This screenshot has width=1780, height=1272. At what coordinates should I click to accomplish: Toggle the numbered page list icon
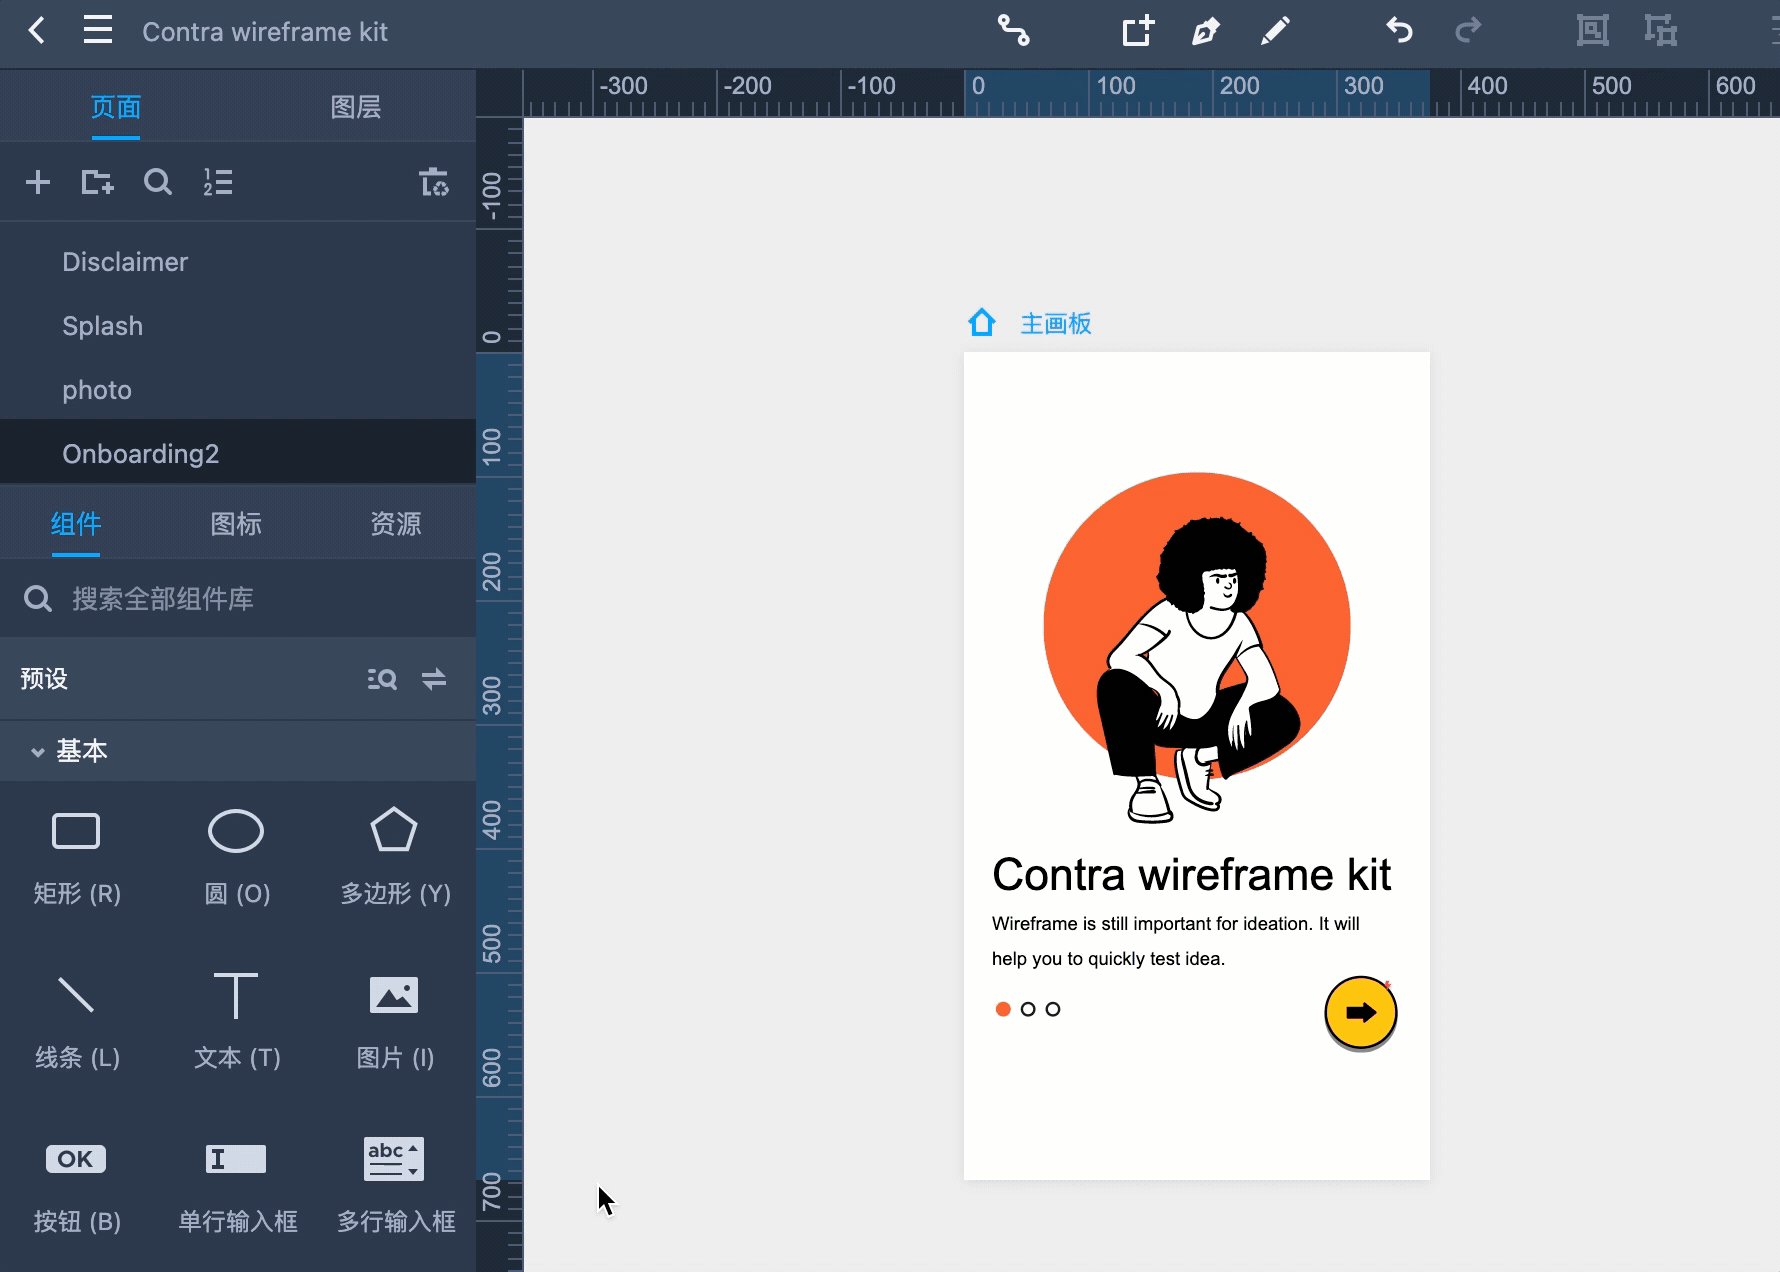(218, 182)
